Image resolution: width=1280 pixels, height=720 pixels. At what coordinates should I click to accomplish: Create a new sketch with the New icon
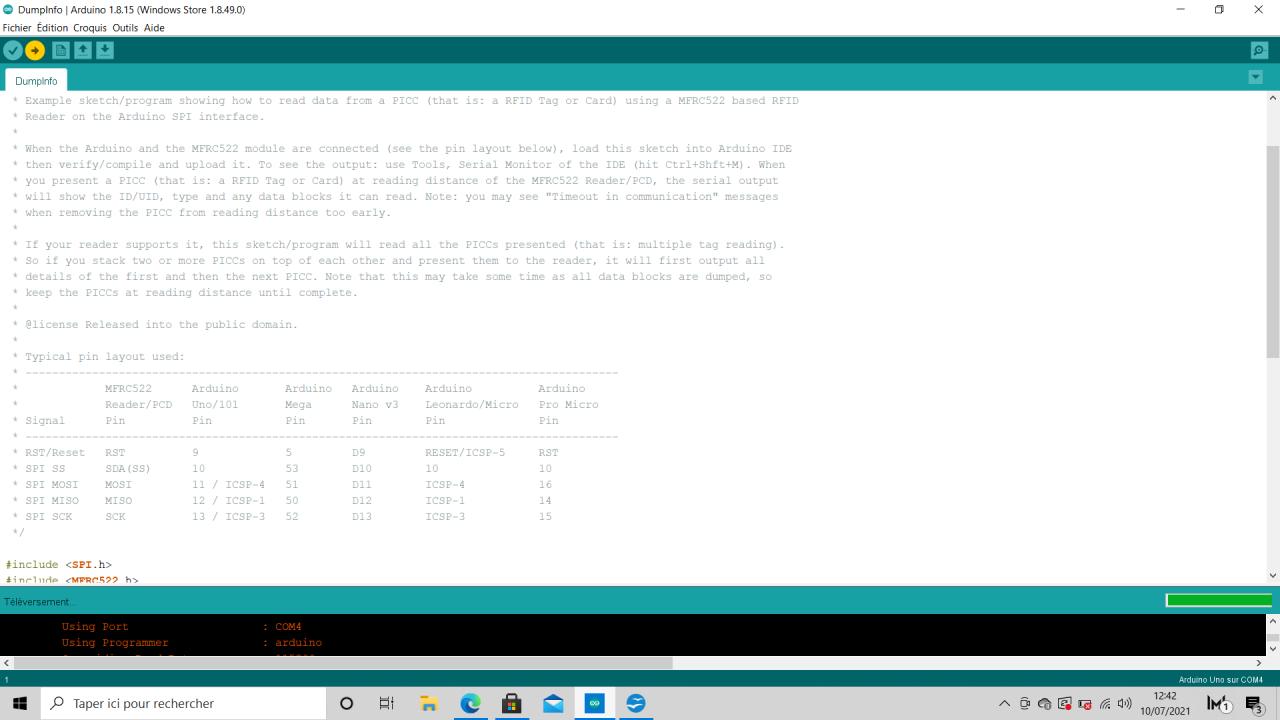click(x=61, y=50)
